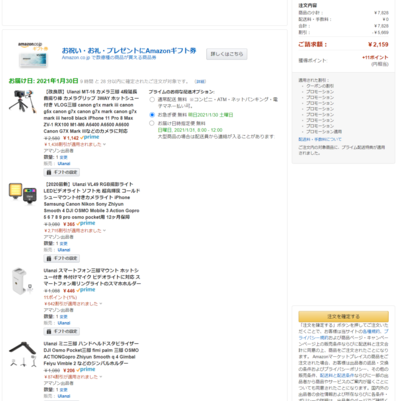
Task: Click the gift settings button under the phone mount
Action: coord(62,331)
